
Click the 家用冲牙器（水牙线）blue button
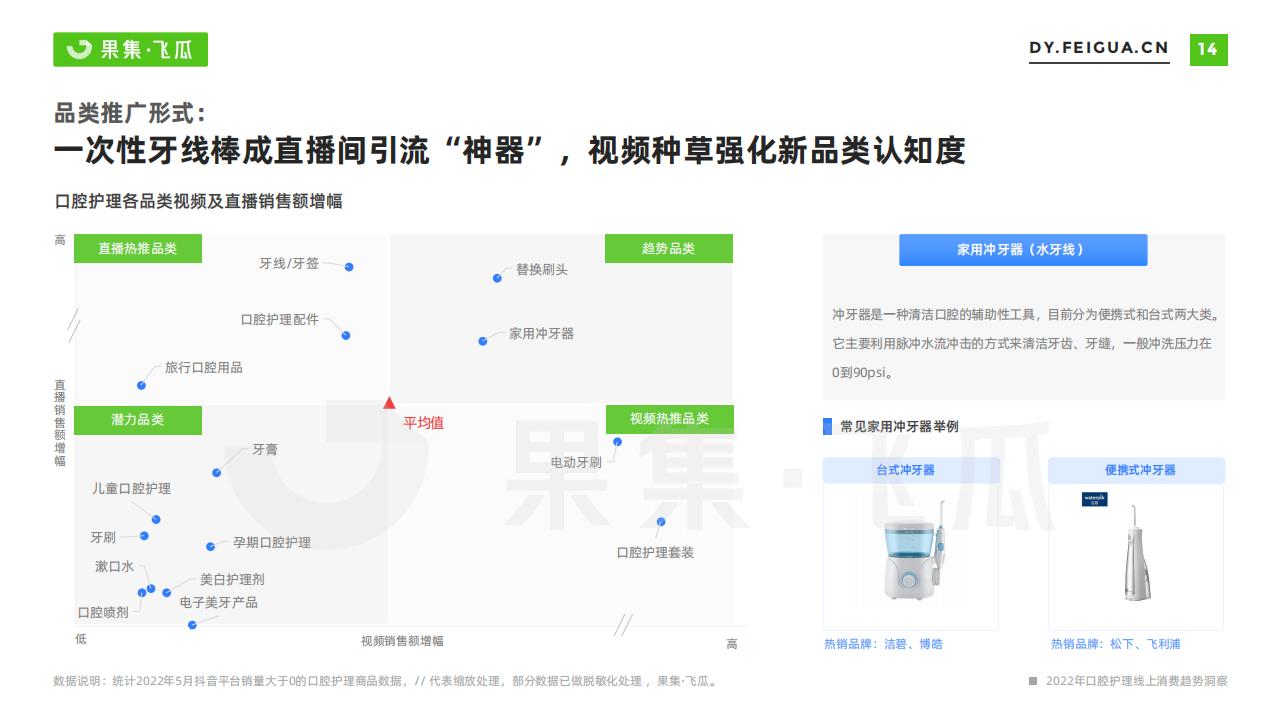click(1023, 250)
